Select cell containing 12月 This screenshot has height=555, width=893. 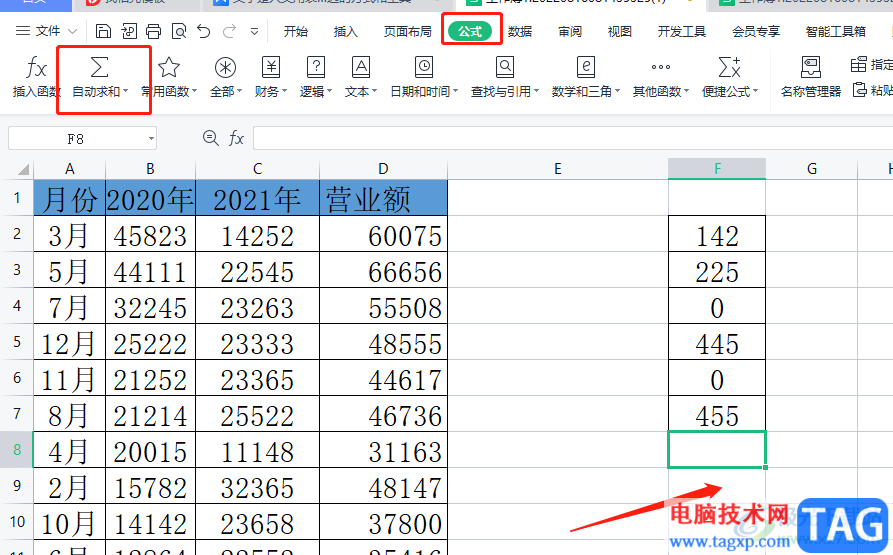69,342
